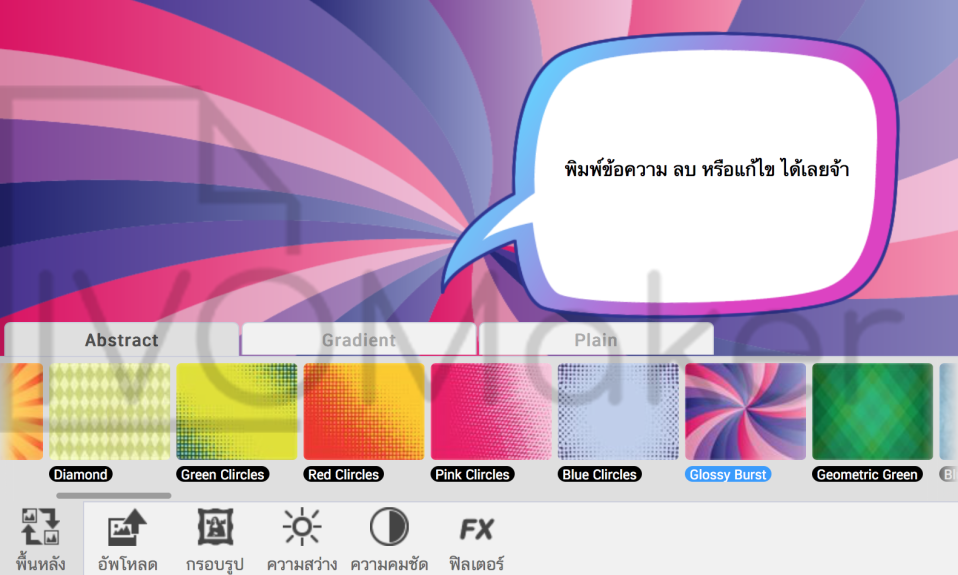Choose the Pink Circles background thumbnail
The width and height of the screenshot is (958, 575).
tap(491, 411)
